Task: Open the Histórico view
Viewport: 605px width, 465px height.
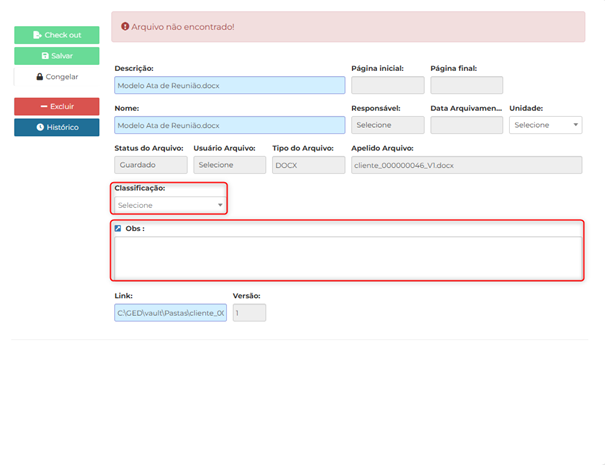Action: point(57,127)
